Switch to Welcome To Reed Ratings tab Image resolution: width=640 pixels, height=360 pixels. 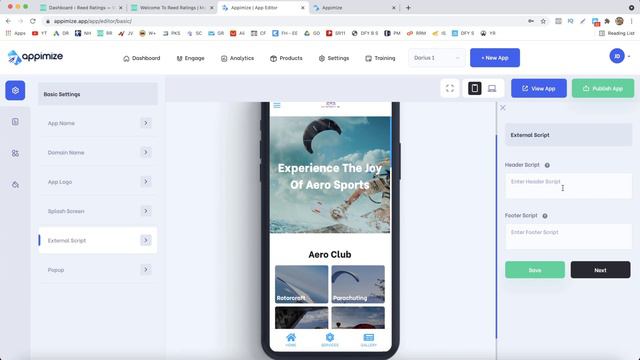[x=172, y=8]
